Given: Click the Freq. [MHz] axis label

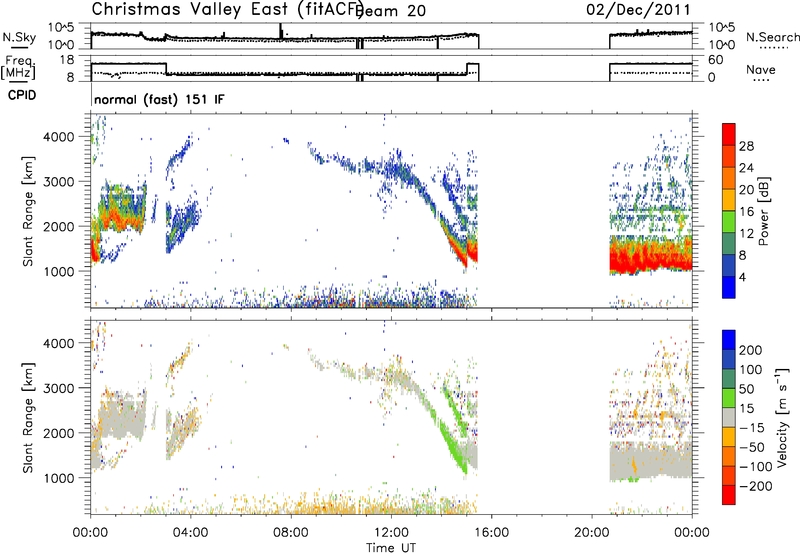Looking at the screenshot, I should (x=20, y=68).
